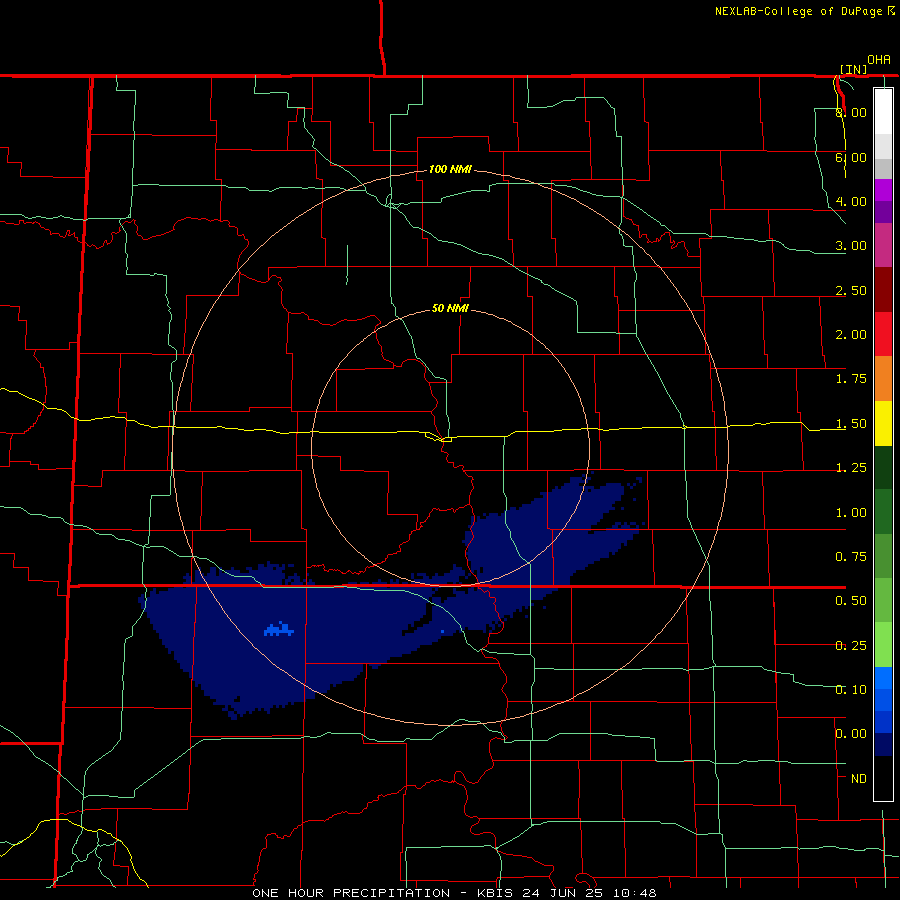Click the bright magenta legend swatch
The image size is (900, 900).
click(x=883, y=190)
